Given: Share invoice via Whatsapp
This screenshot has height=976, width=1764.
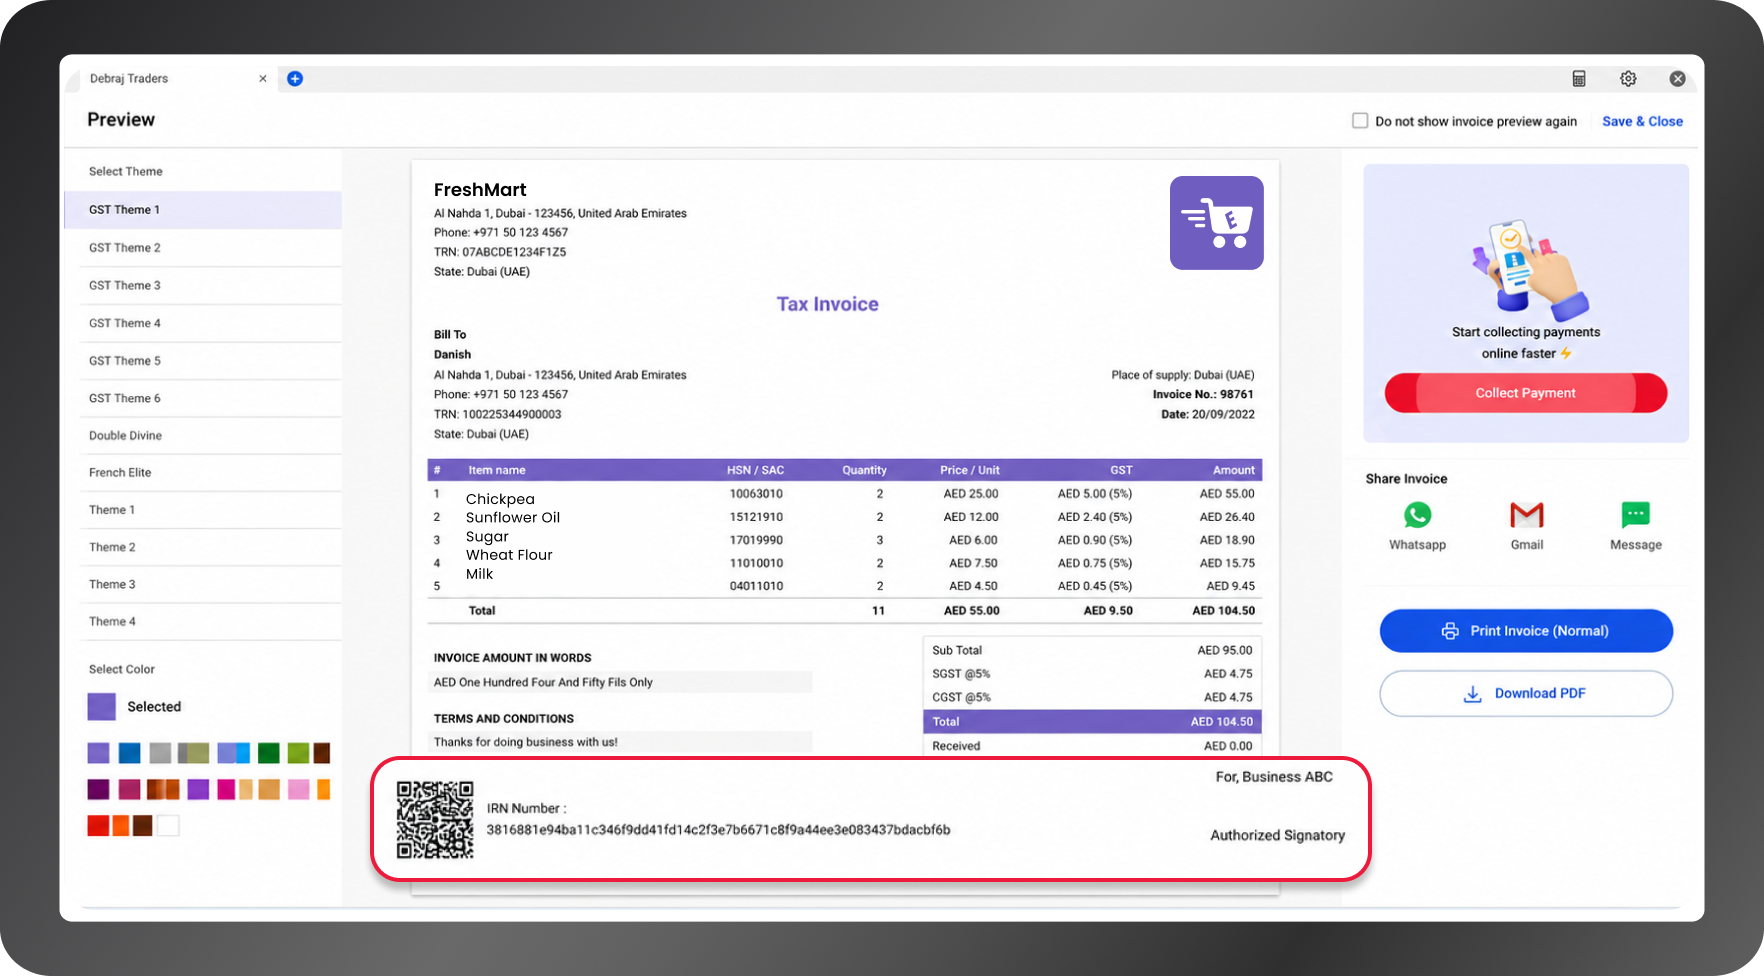Looking at the screenshot, I should [x=1417, y=525].
